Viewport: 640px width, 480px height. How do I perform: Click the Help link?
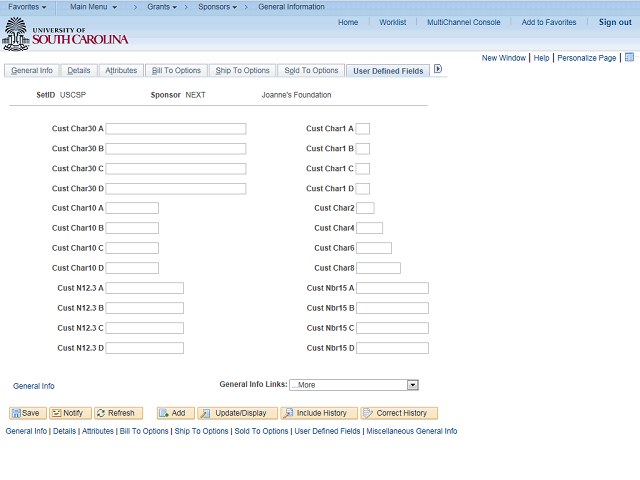(x=541, y=58)
